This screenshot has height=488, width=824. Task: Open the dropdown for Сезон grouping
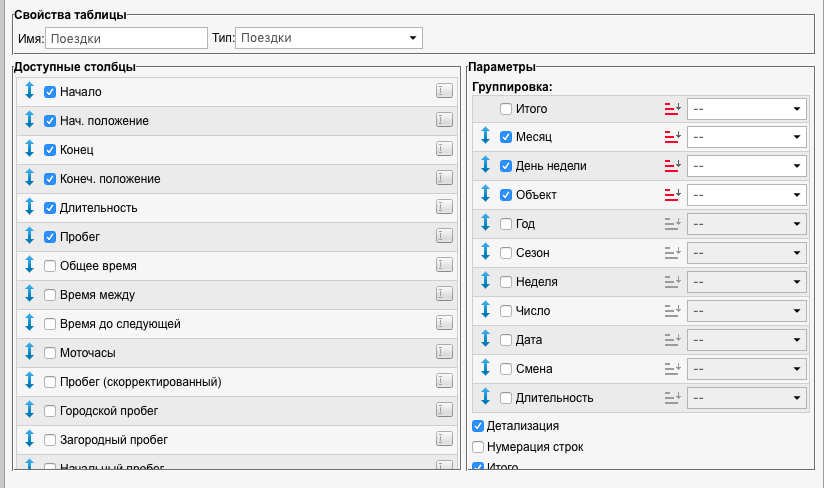(746, 253)
